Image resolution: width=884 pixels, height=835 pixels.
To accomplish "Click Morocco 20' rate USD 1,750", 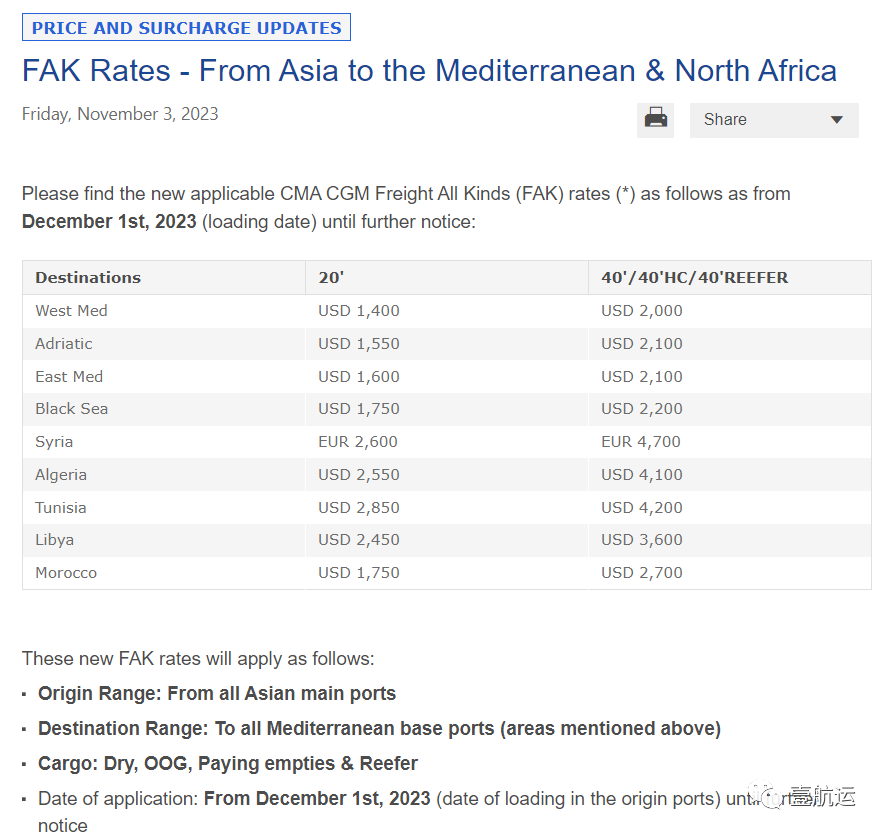I will click(x=359, y=573).
